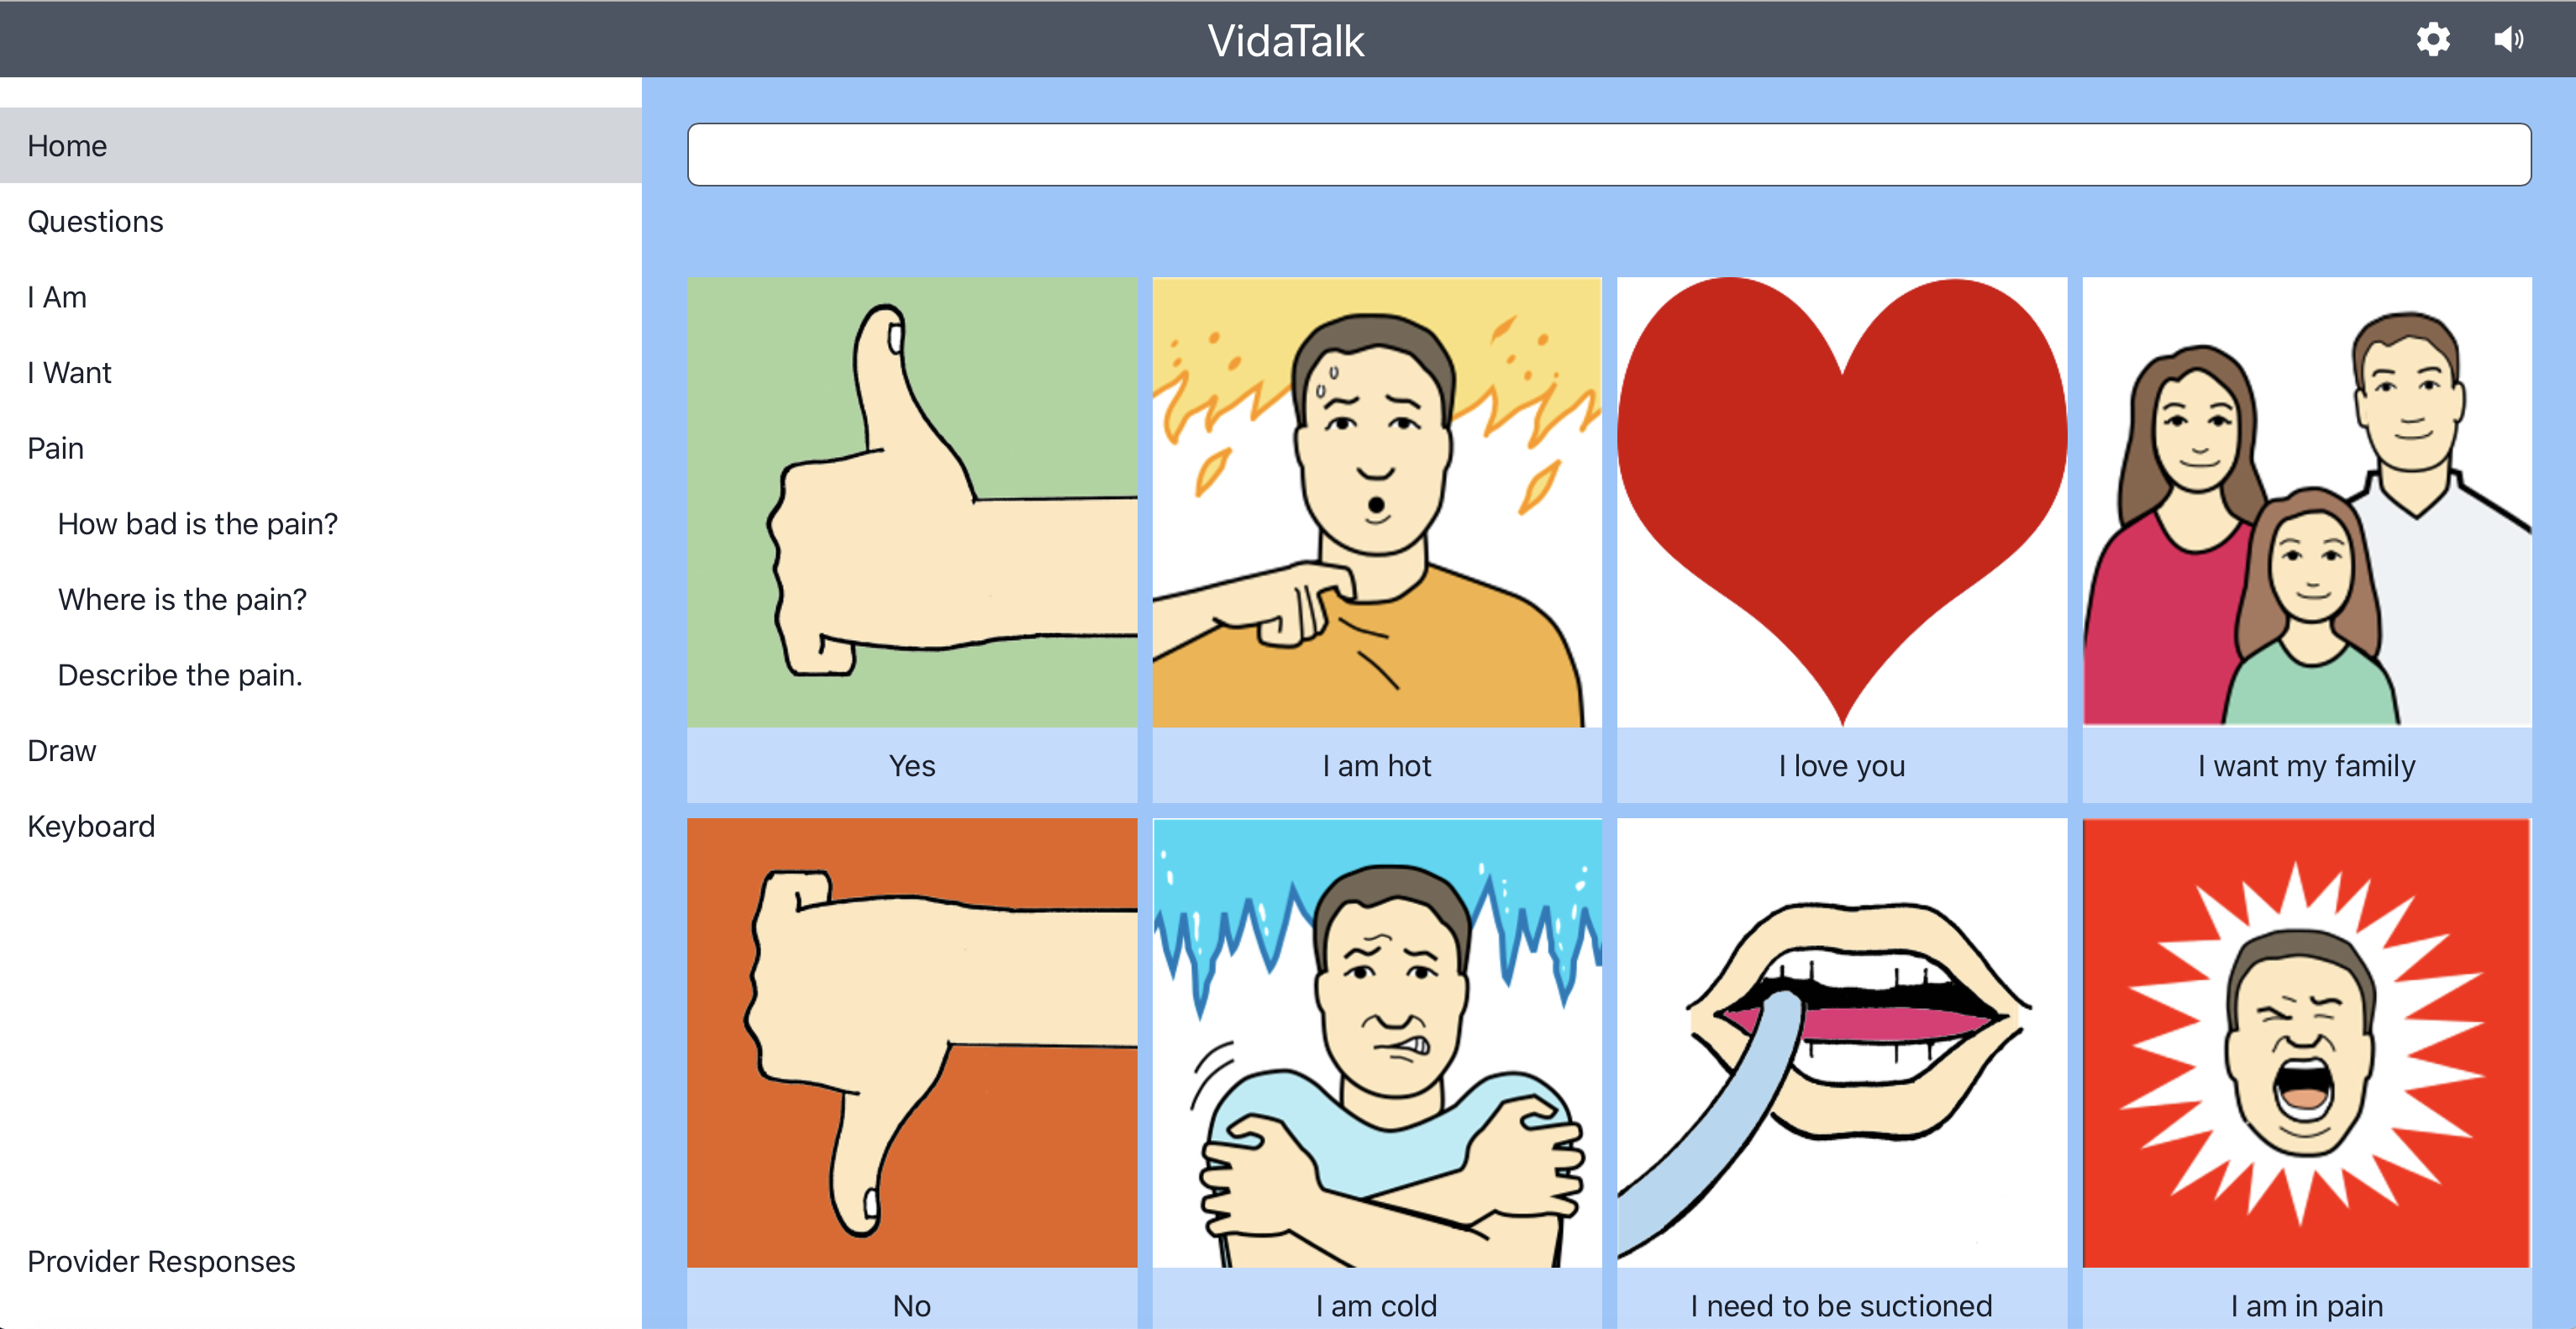Go to Home in the sidebar

point(321,146)
